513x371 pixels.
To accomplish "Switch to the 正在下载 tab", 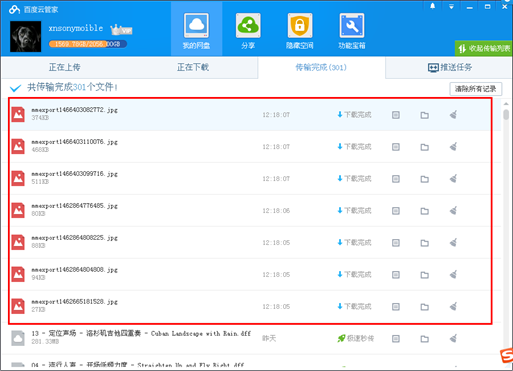I will coord(193,67).
